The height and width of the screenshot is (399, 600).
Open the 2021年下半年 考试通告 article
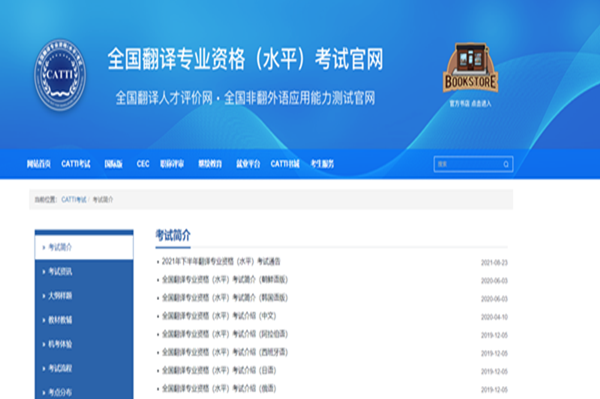(221, 261)
